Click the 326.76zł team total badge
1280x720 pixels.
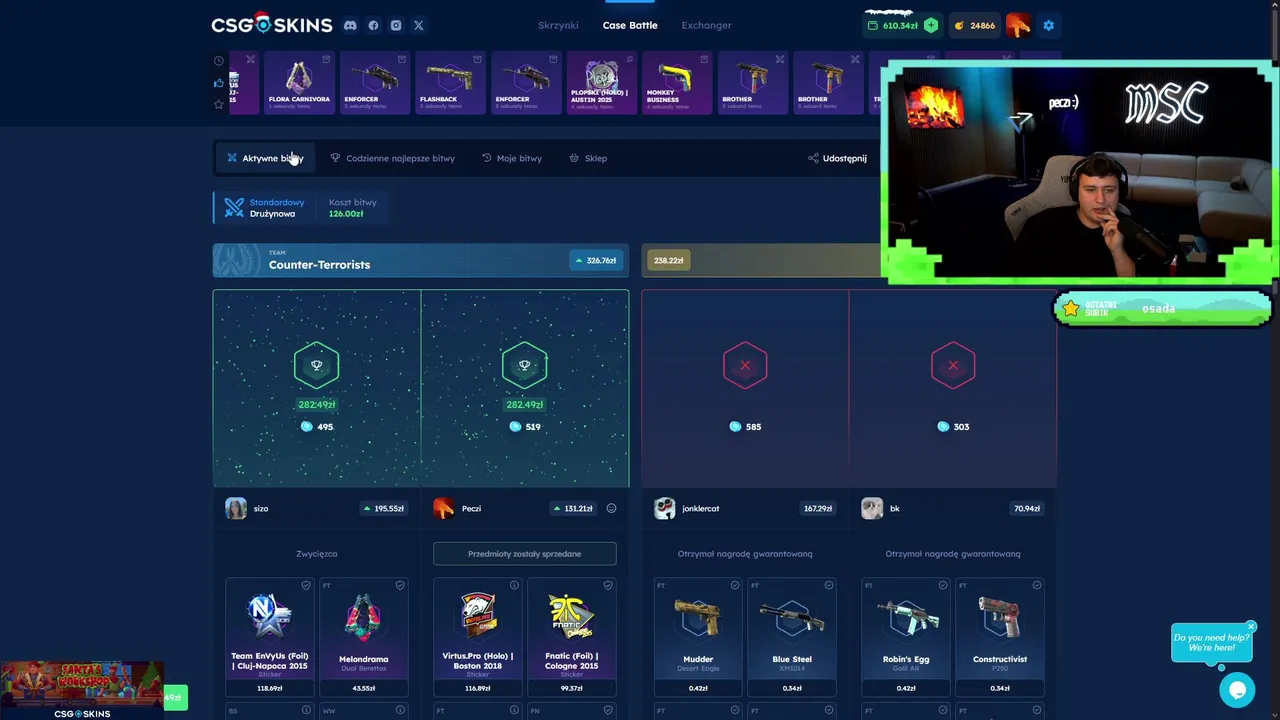(594, 260)
